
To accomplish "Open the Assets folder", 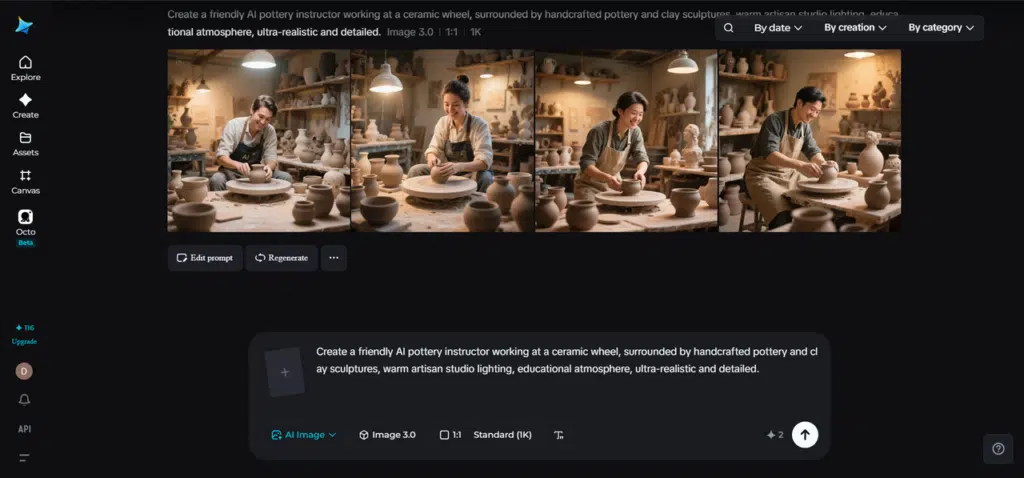I will (x=25, y=144).
